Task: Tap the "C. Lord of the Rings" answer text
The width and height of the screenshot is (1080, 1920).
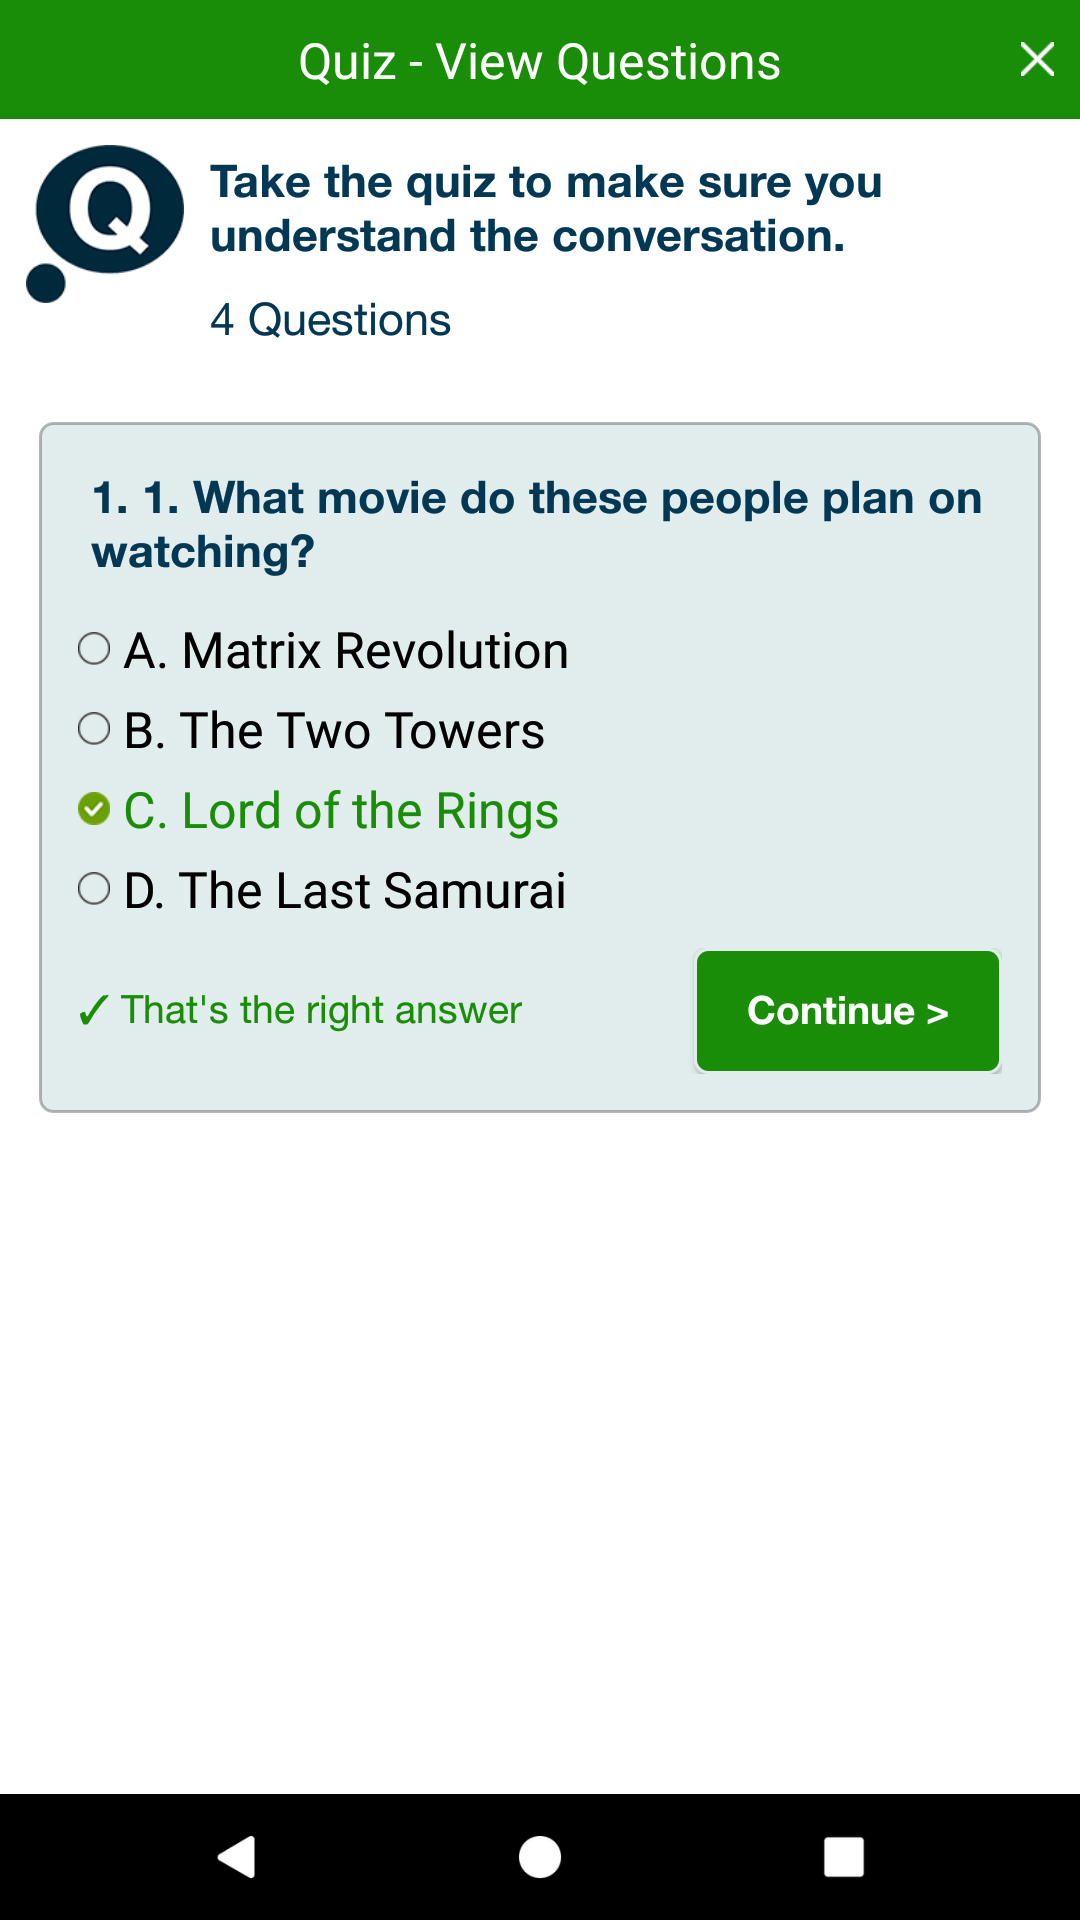Action: tap(341, 811)
